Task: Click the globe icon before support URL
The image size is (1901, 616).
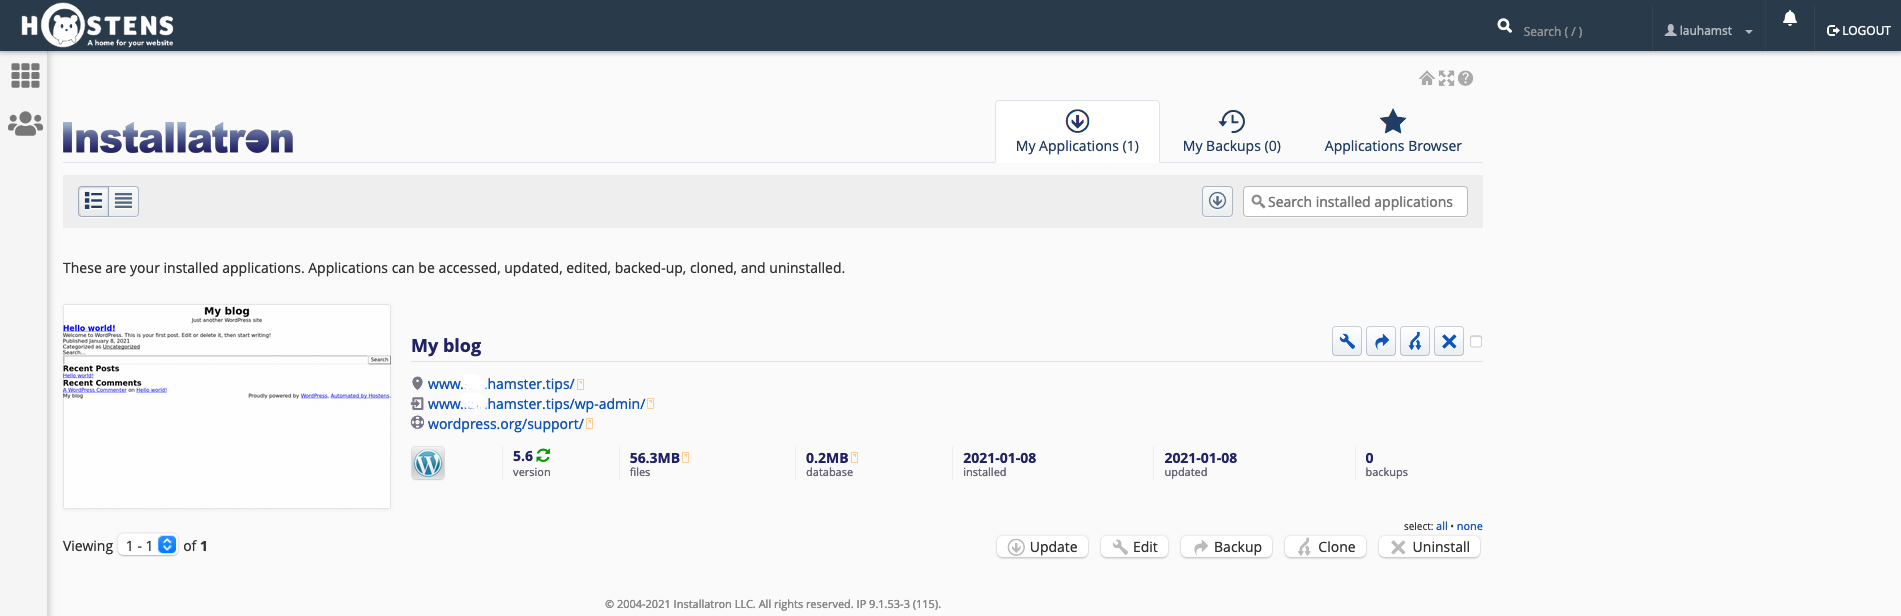Action: (417, 423)
